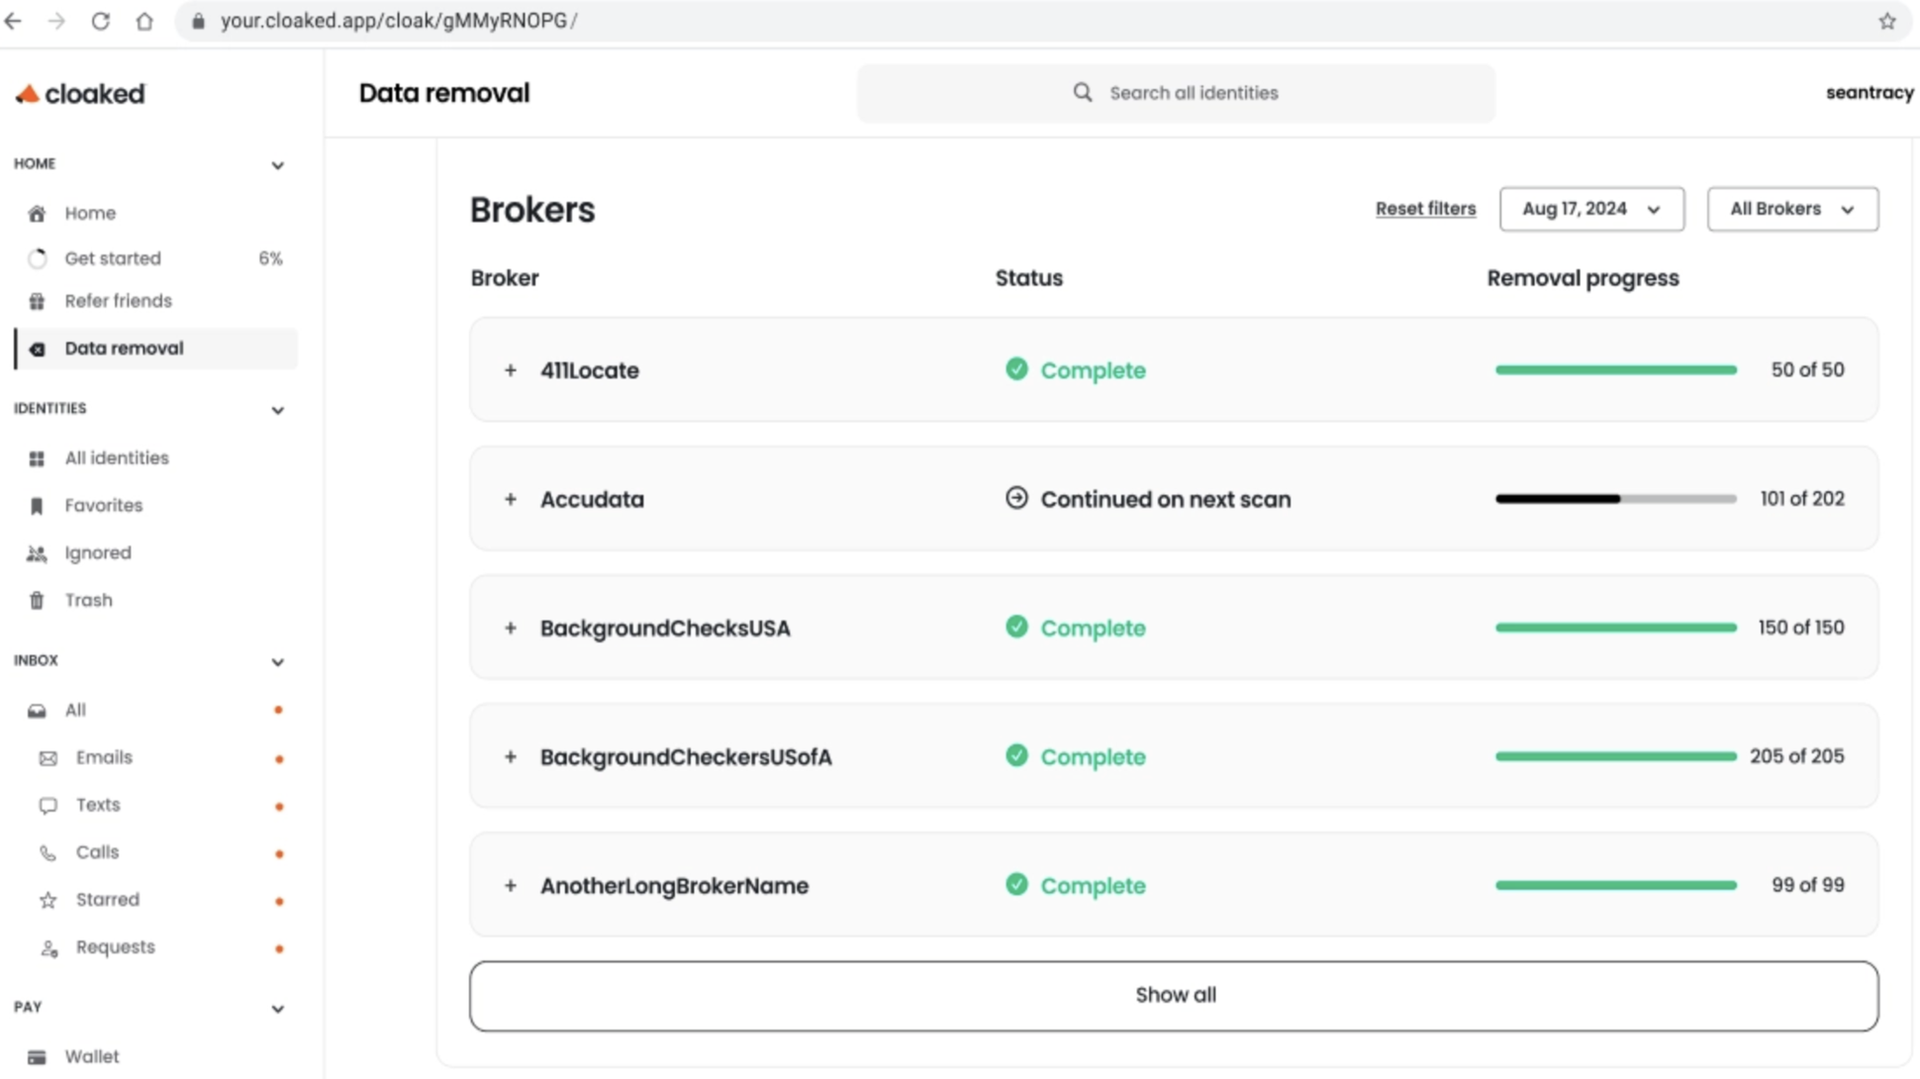Expand the BackgroundChecksUSA row

(x=510, y=628)
